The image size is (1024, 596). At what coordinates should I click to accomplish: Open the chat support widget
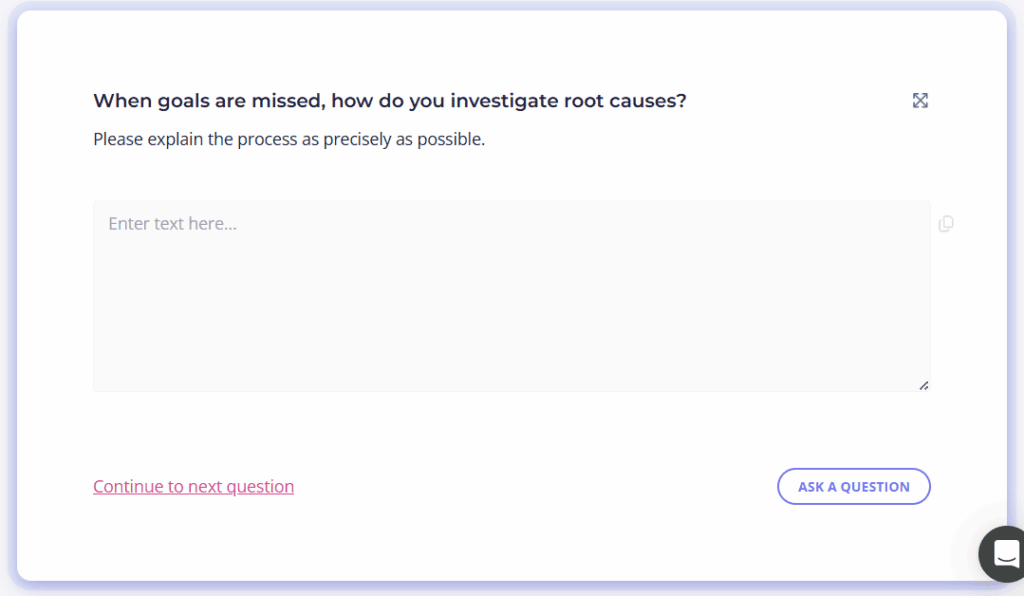1005,552
